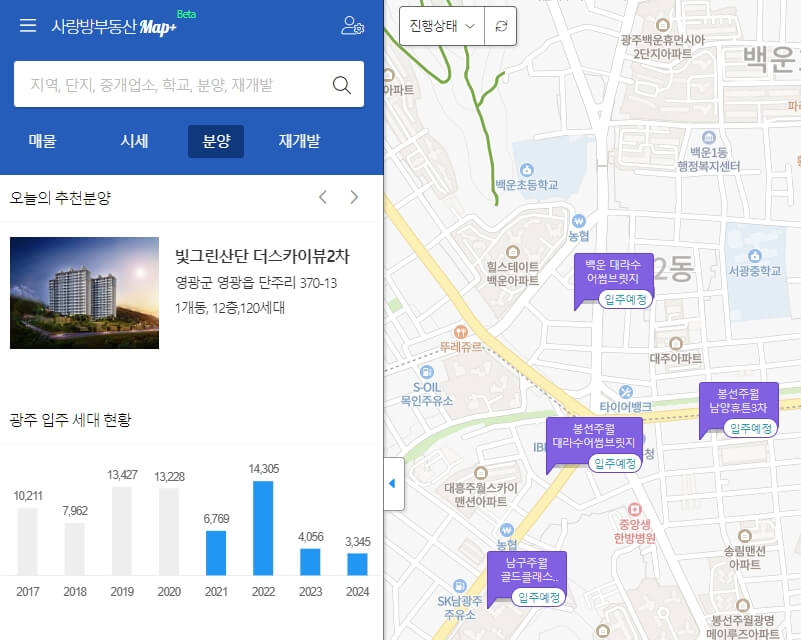Click the 2023 bar showing 4,056
801x640 pixels.
[310, 562]
